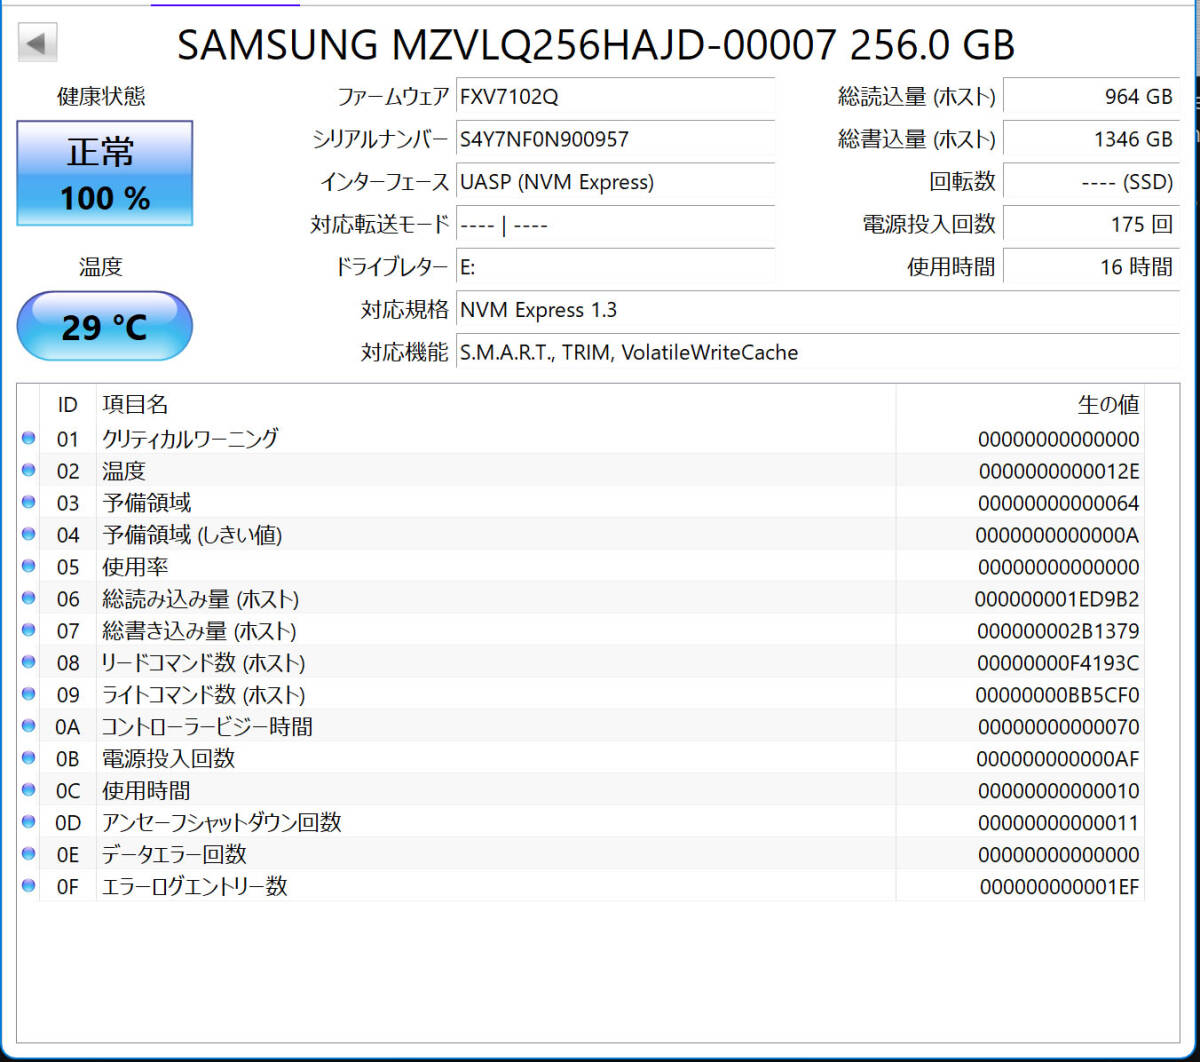Select the アンセーフシャットダウン回数 attribute name
The width and height of the screenshot is (1200, 1062).
tap(222, 823)
